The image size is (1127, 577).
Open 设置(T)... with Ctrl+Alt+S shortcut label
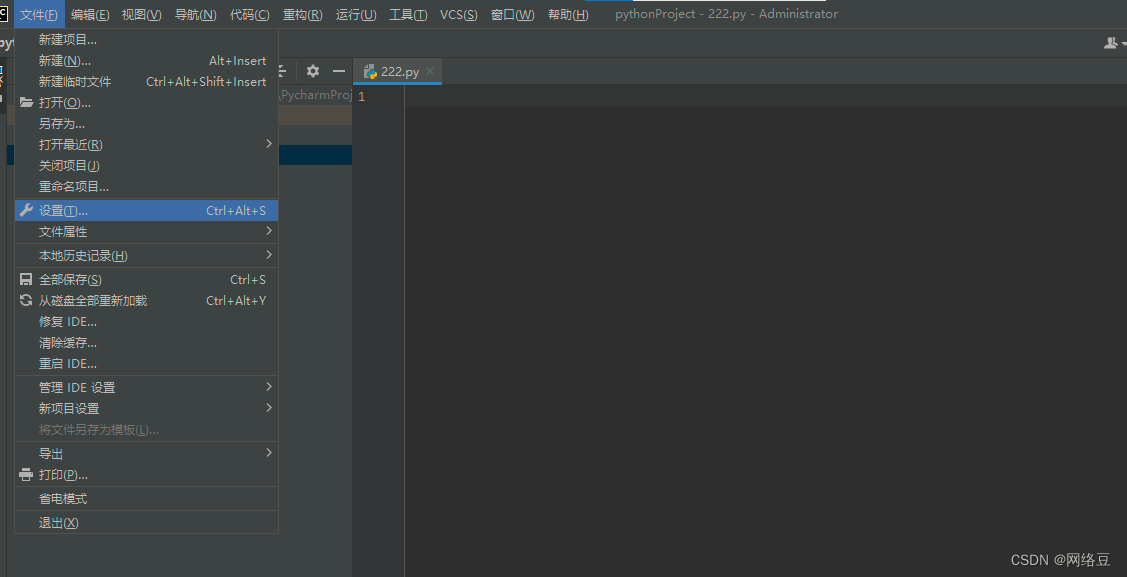coord(147,211)
